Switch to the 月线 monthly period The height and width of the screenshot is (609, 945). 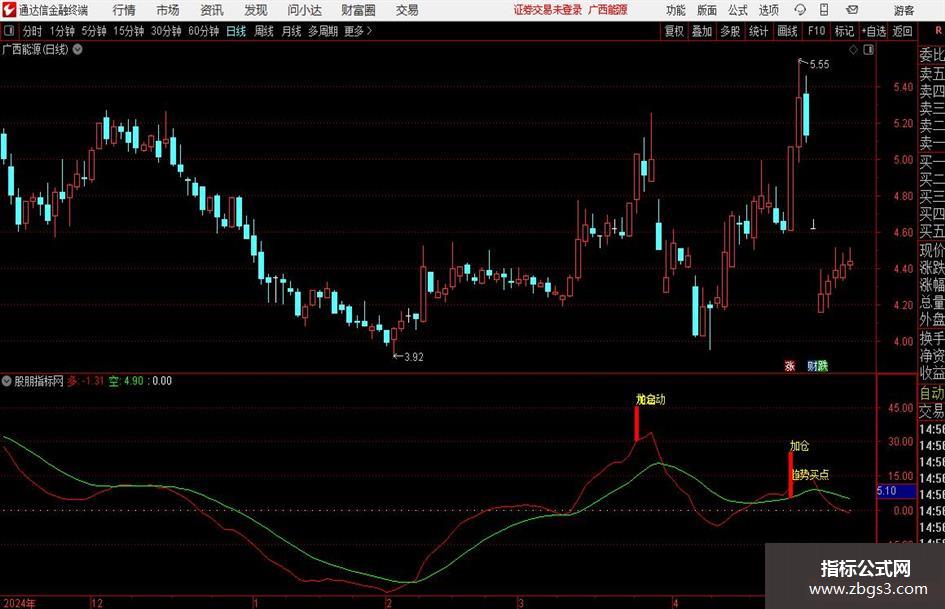click(x=292, y=31)
